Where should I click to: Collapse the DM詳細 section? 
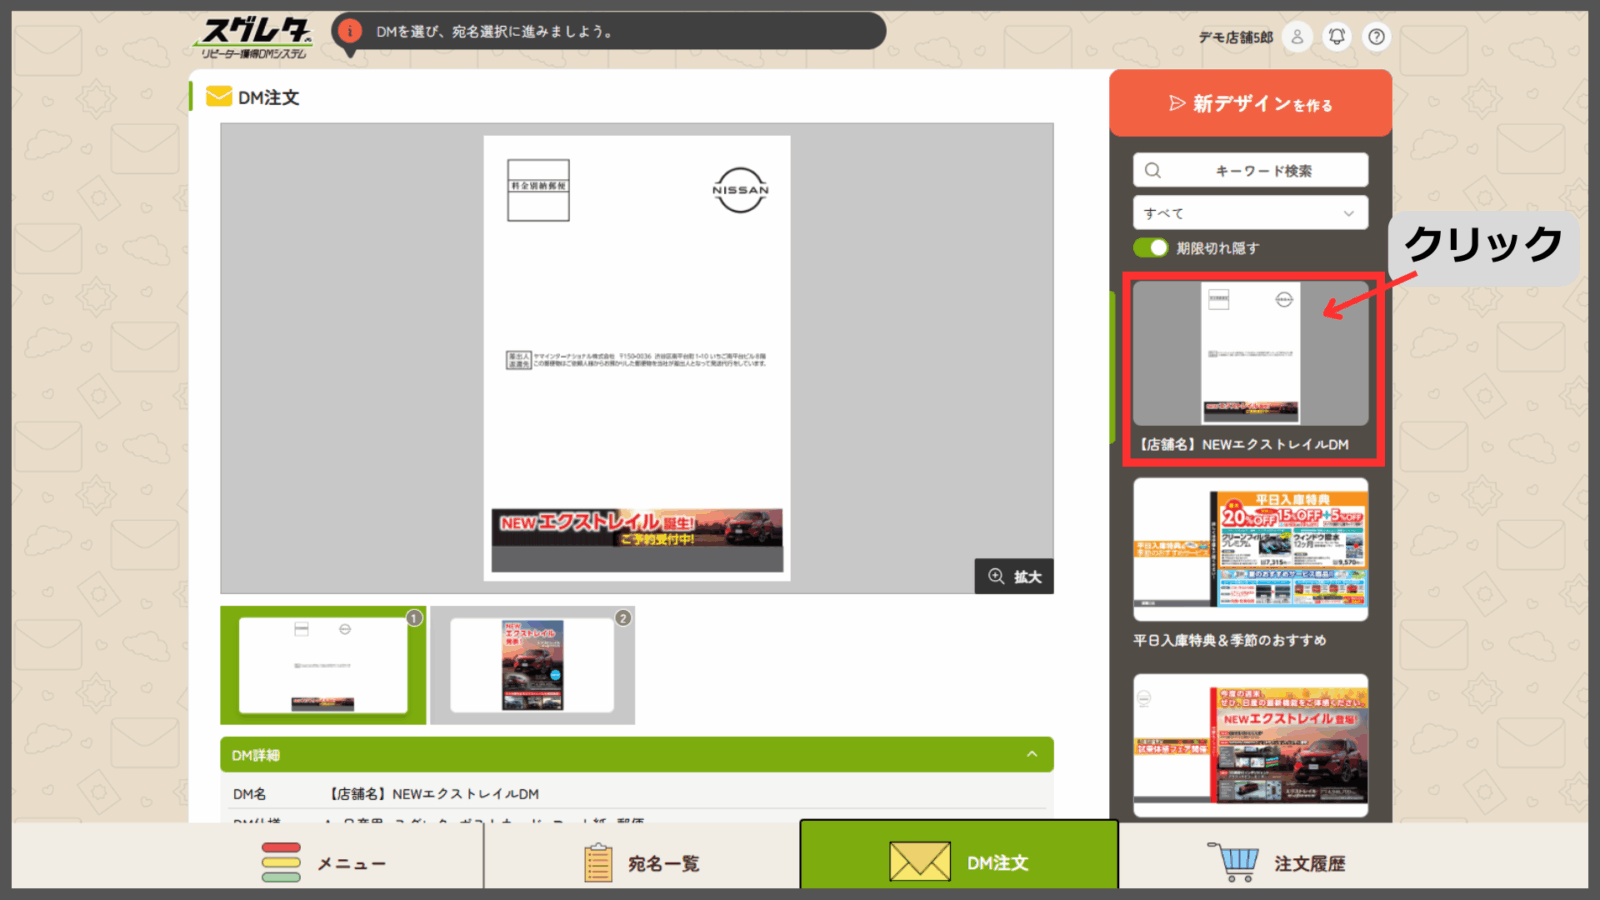(1032, 755)
